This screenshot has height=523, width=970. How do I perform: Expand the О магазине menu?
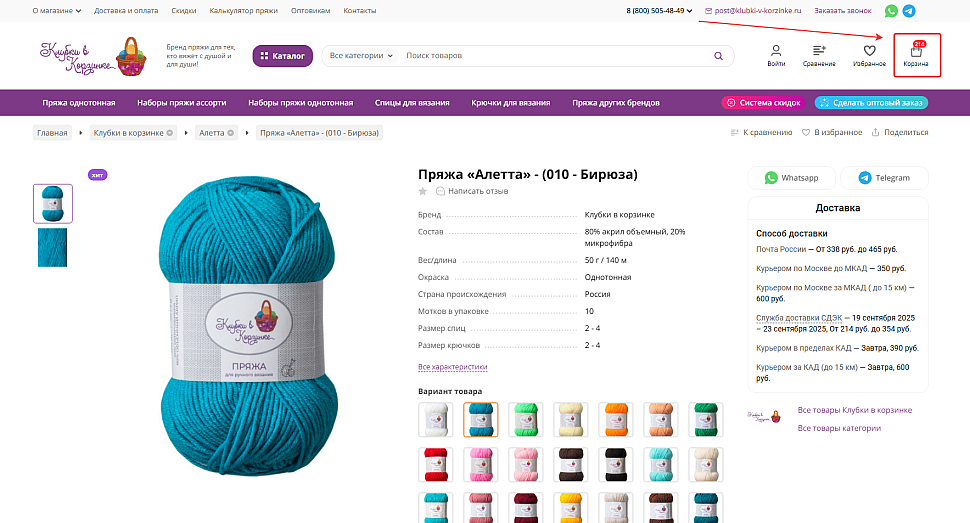pos(57,11)
